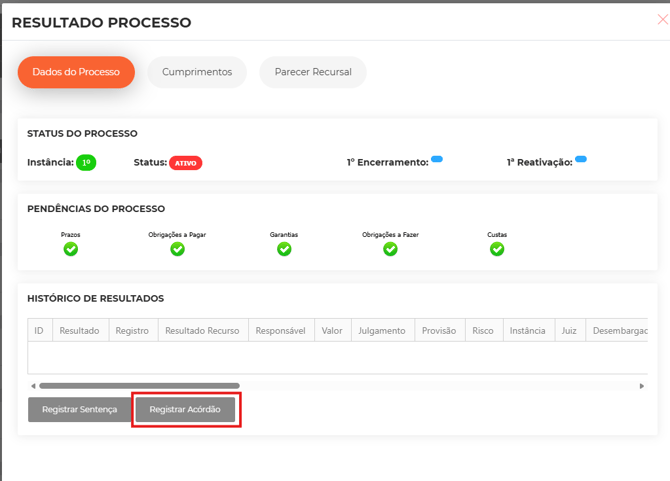670x481 pixels.
Task: Click the Obrigações a Fazer checkmark icon
Action: point(390,249)
